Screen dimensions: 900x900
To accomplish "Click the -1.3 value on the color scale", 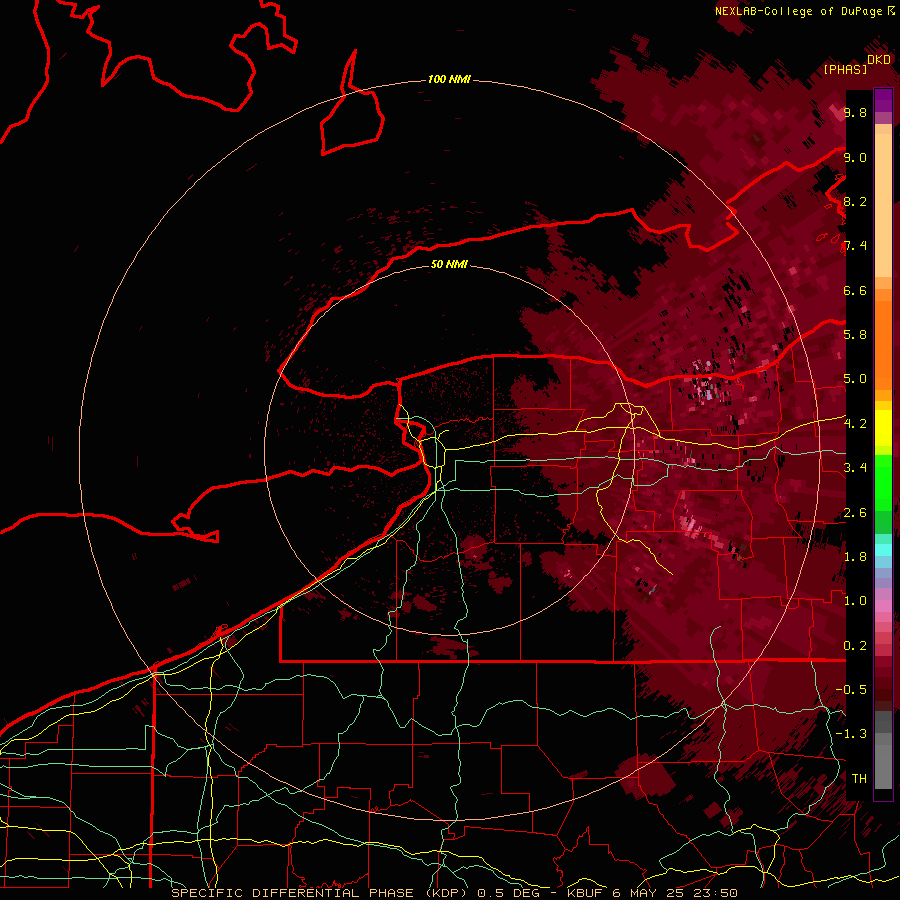I will [x=851, y=734].
